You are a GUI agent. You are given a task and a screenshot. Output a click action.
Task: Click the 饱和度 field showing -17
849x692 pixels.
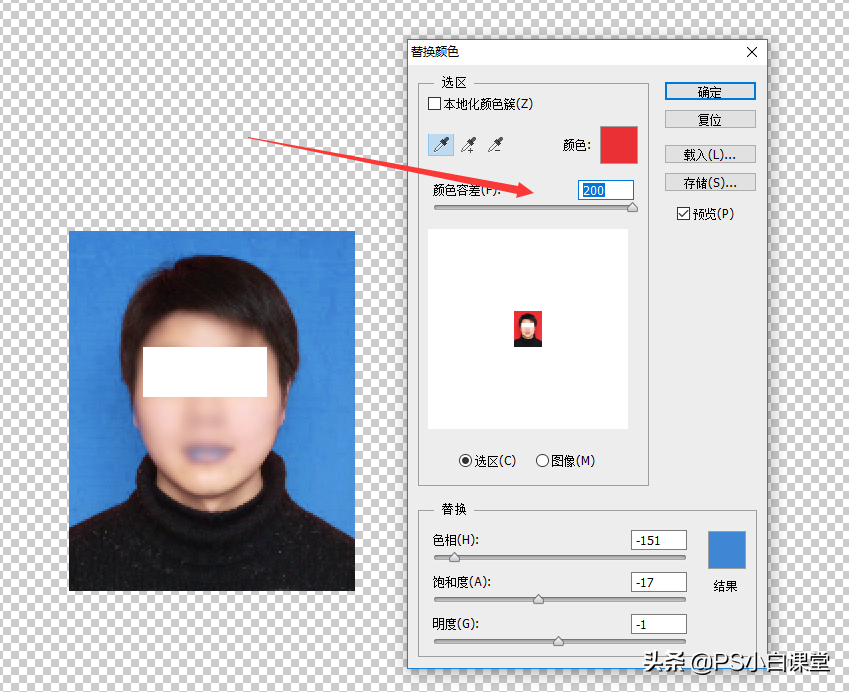pos(658,582)
